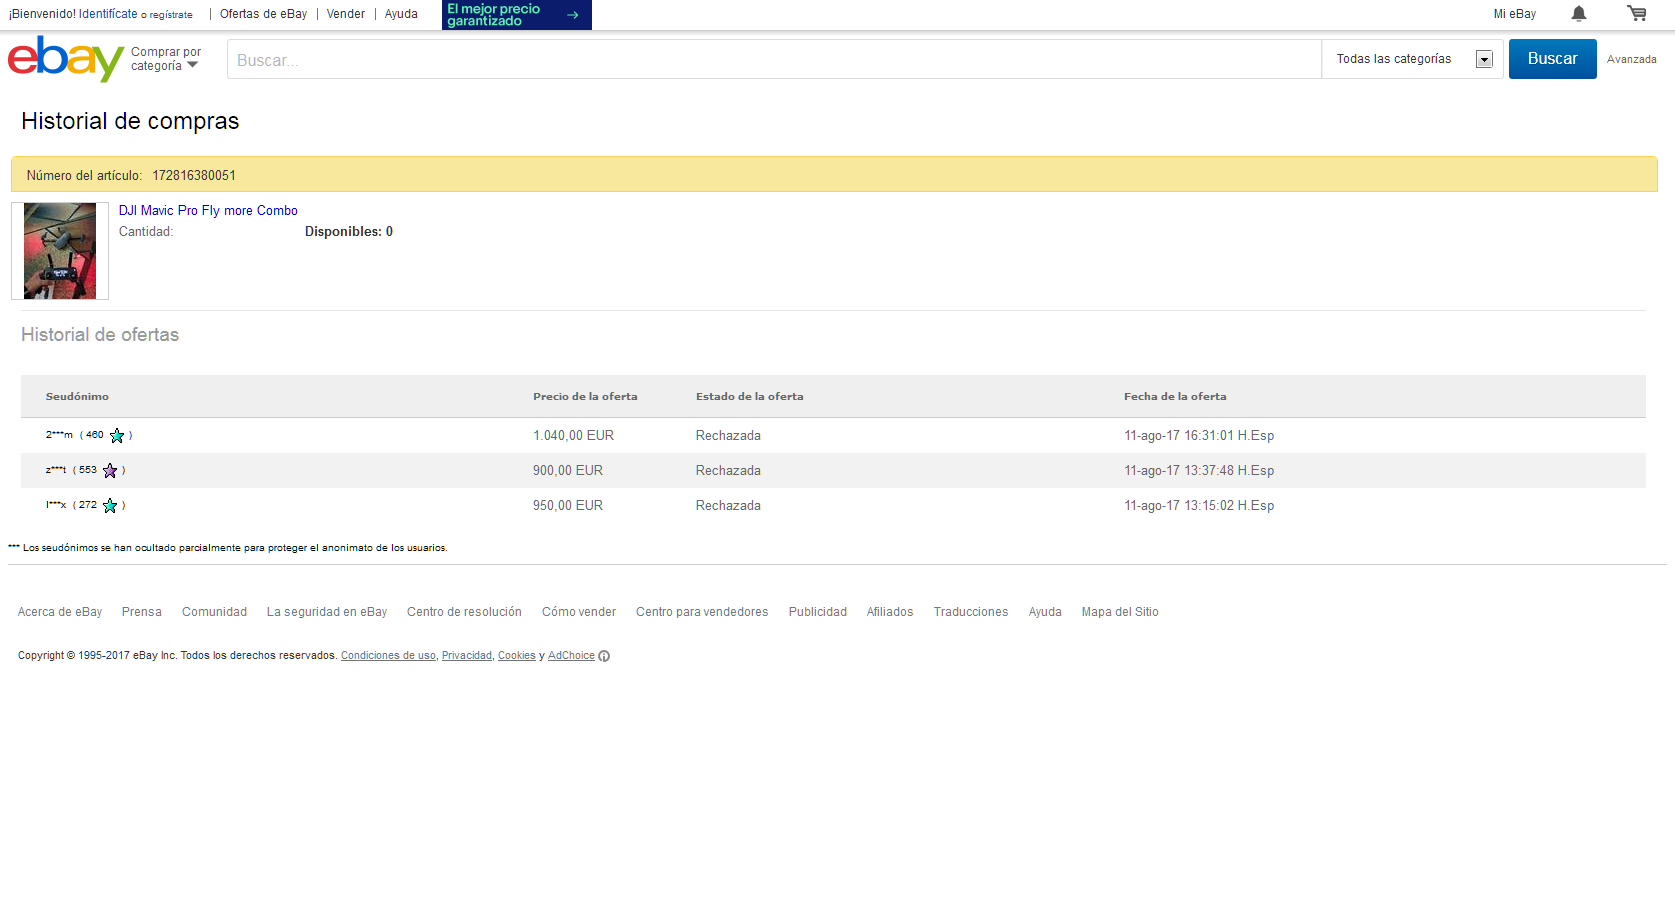
Task: Open the Publicidad footer link
Action: (817, 612)
